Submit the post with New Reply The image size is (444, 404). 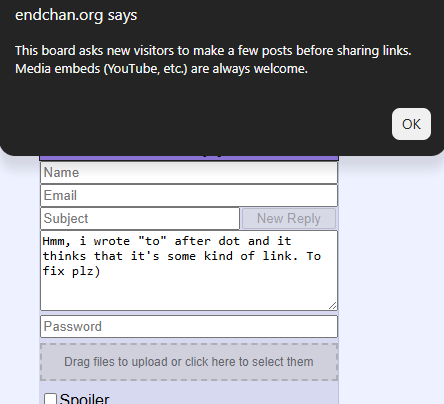click(289, 219)
